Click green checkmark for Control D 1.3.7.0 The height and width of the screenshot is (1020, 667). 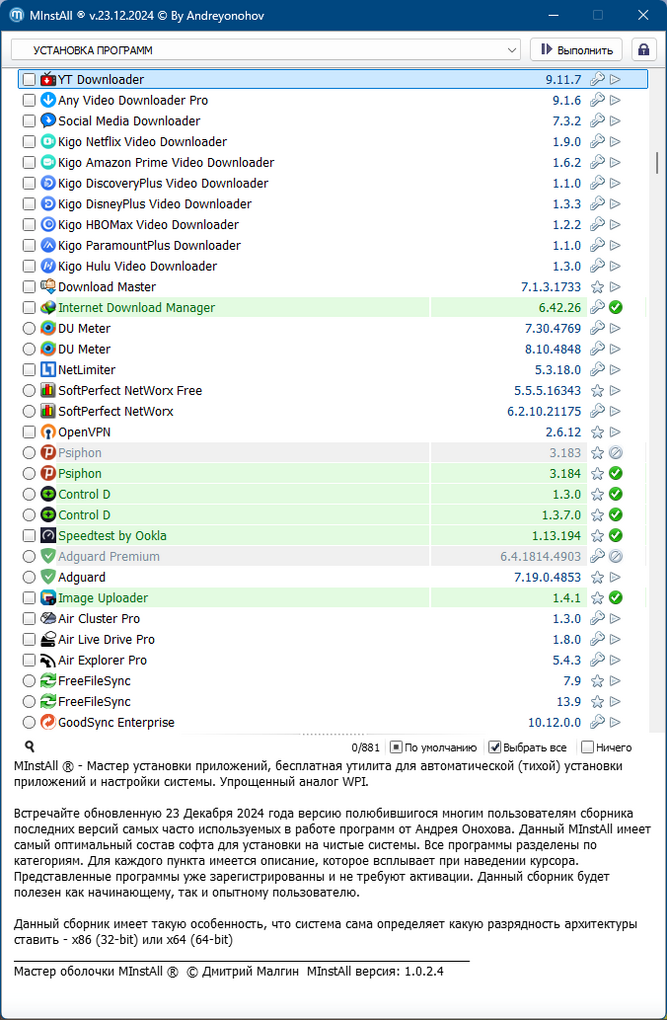tap(616, 515)
